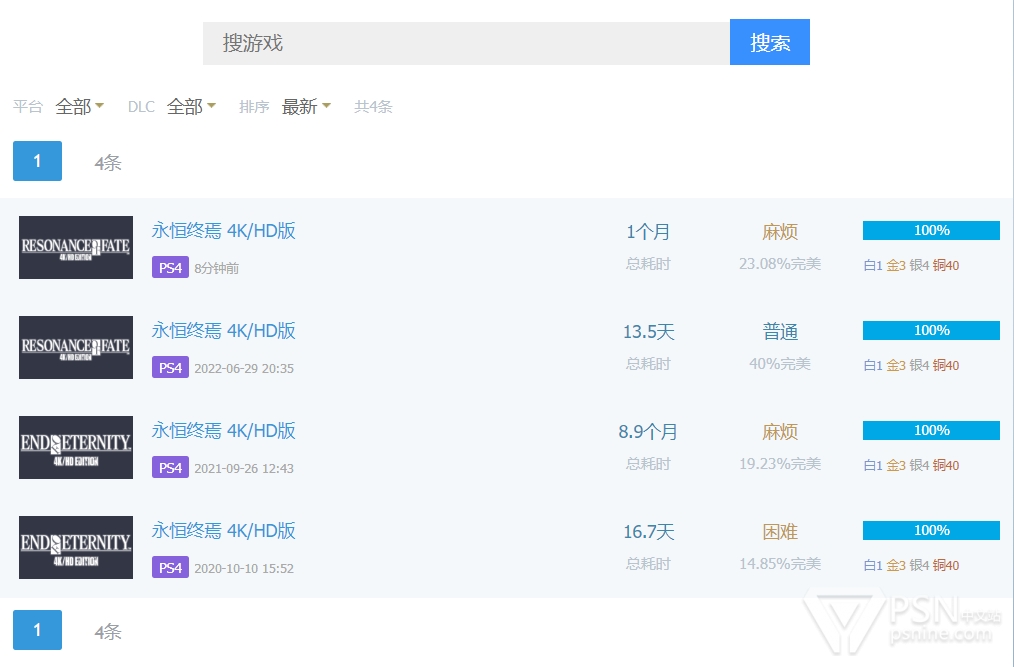
Task: Click the 4条 count below the game list
Action: tap(108, 631)
